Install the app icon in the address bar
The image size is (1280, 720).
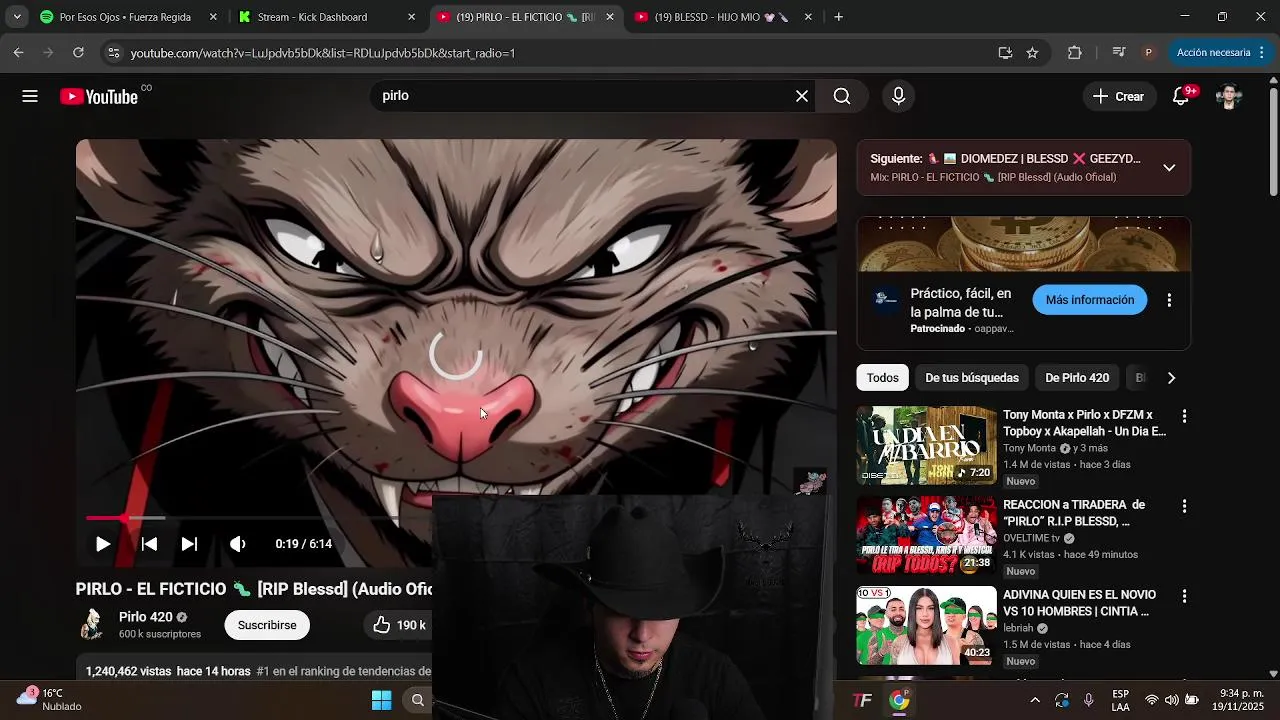(1005, 53)
